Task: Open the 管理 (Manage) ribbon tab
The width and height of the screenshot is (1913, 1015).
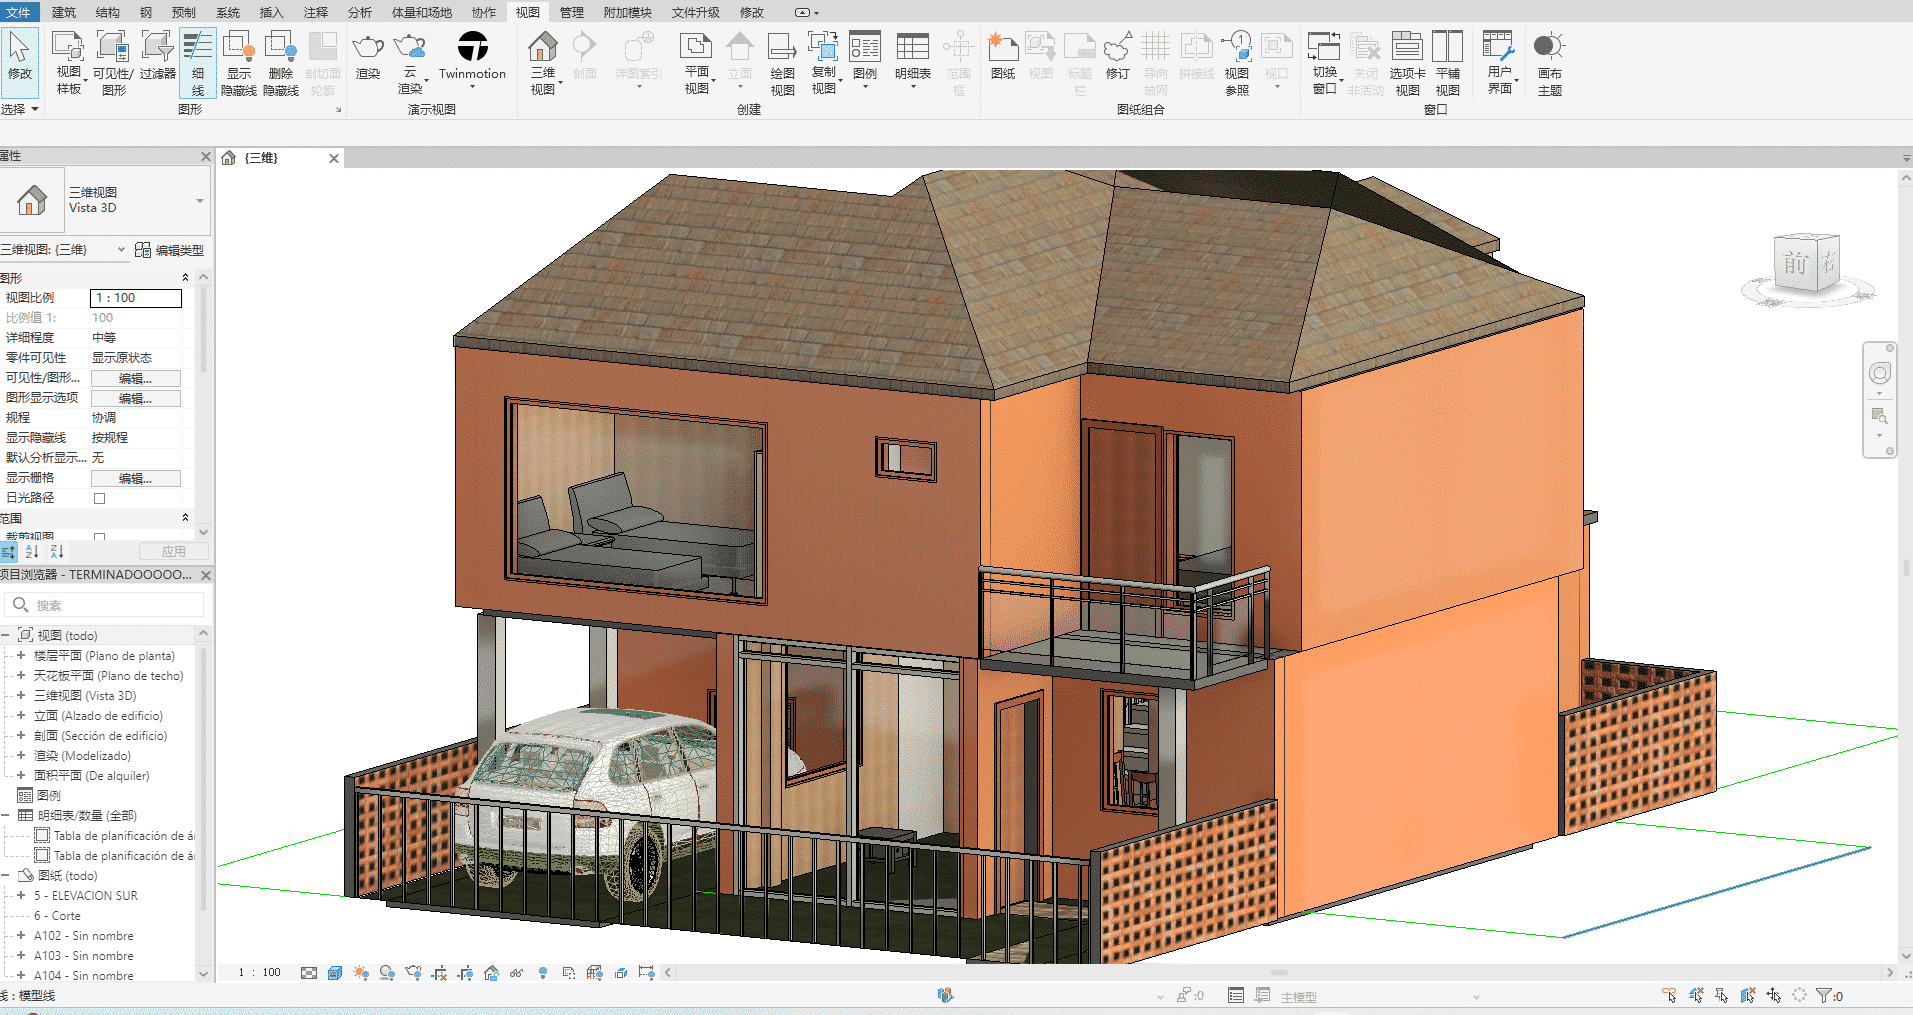Action: click(x=571, y=12)
